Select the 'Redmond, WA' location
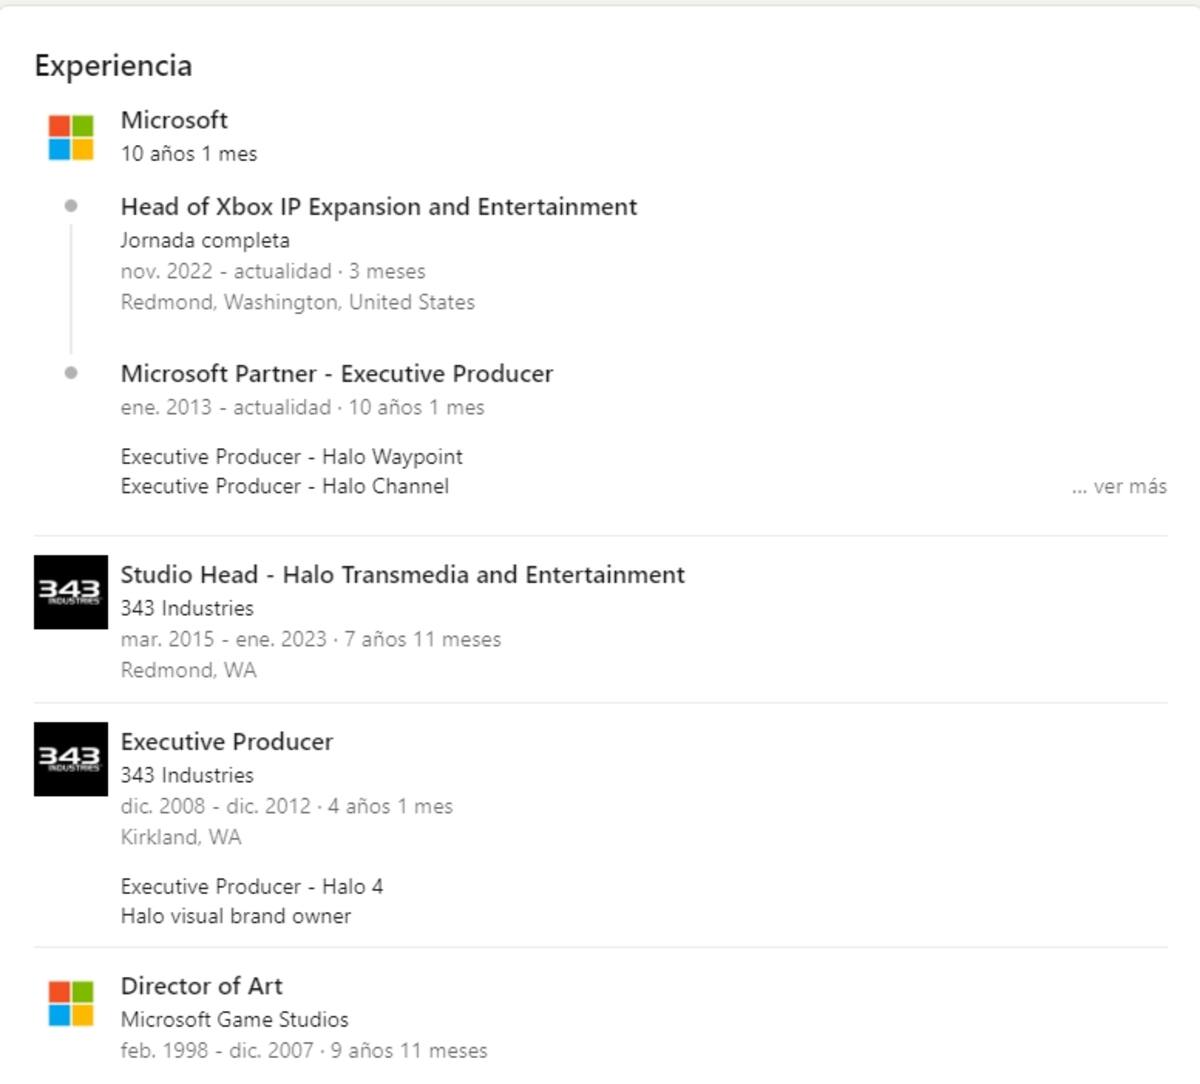The image size is (1200, 1084). pos(189,671)
